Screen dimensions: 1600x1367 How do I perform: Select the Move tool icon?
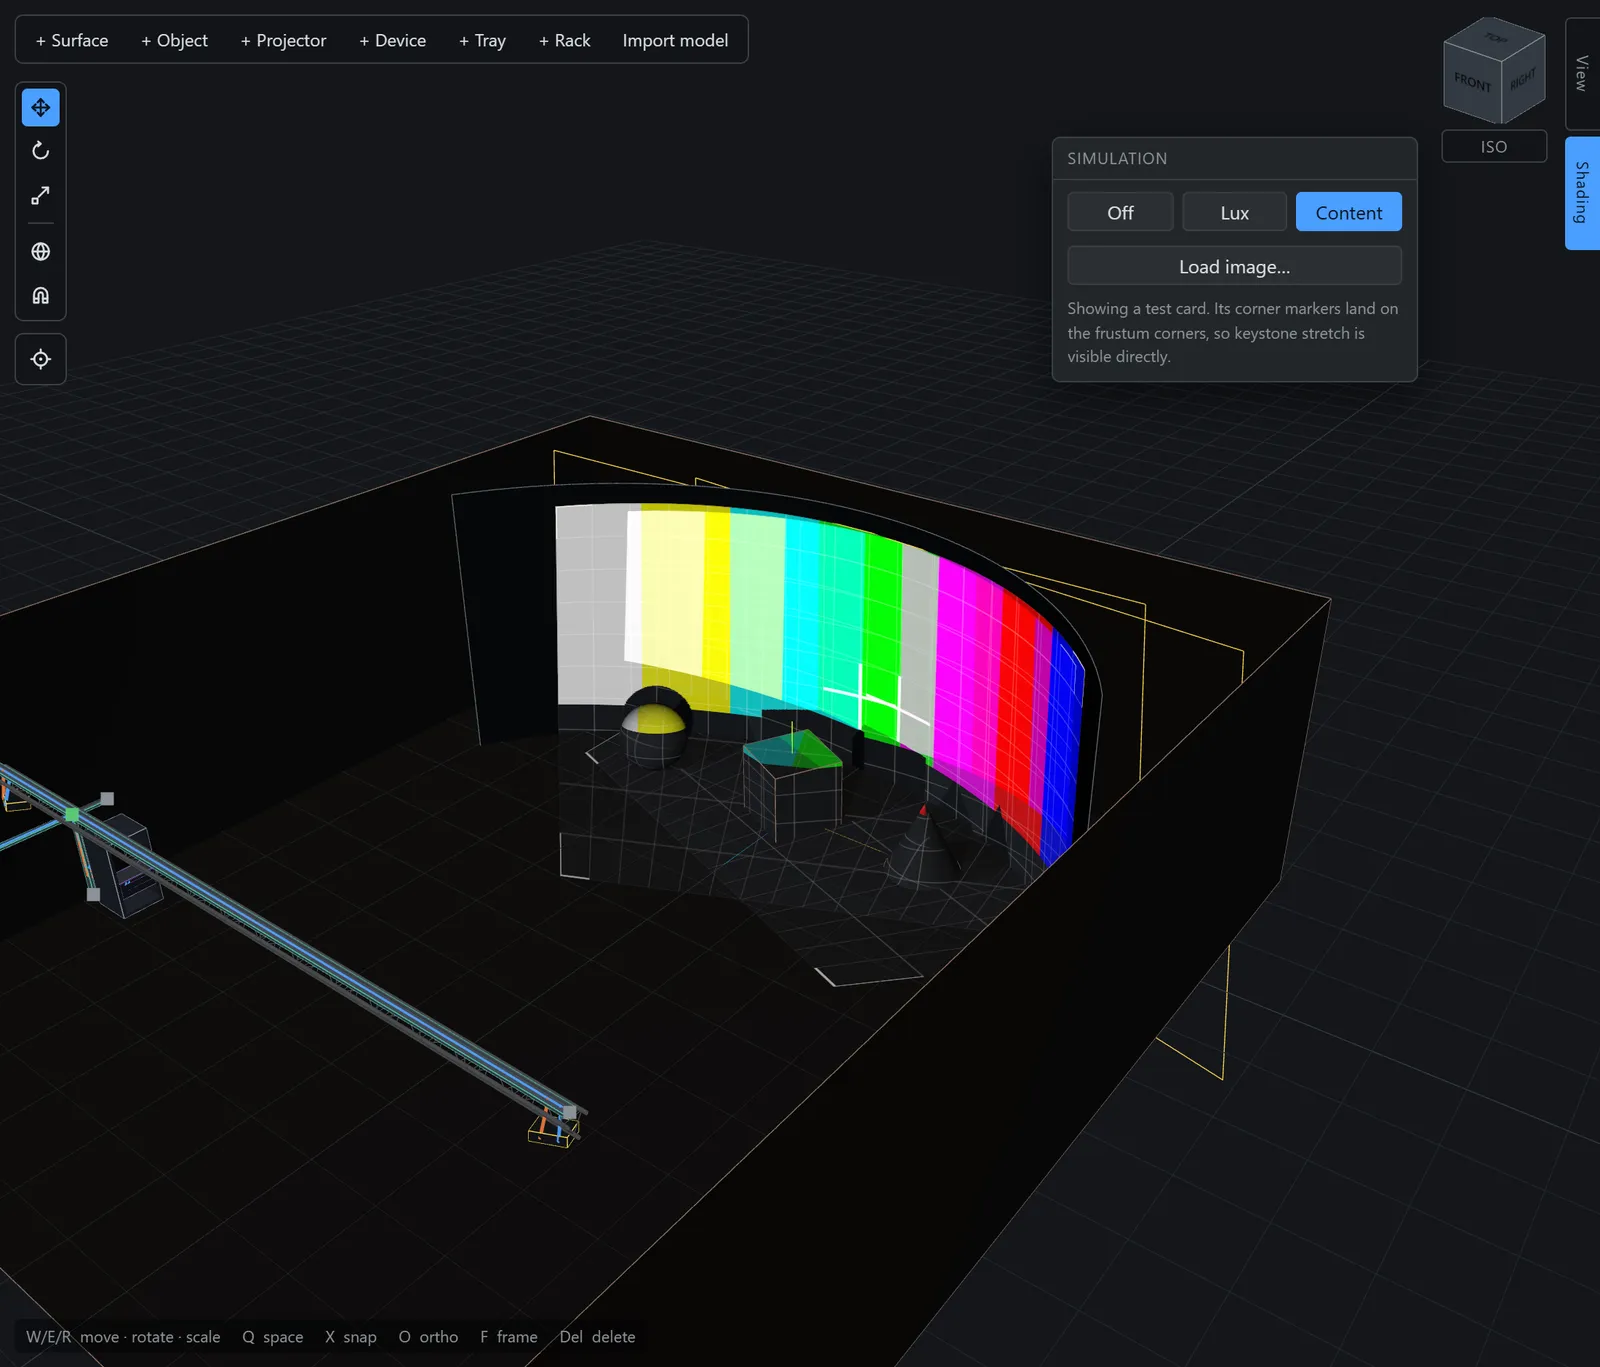(41, 107)
